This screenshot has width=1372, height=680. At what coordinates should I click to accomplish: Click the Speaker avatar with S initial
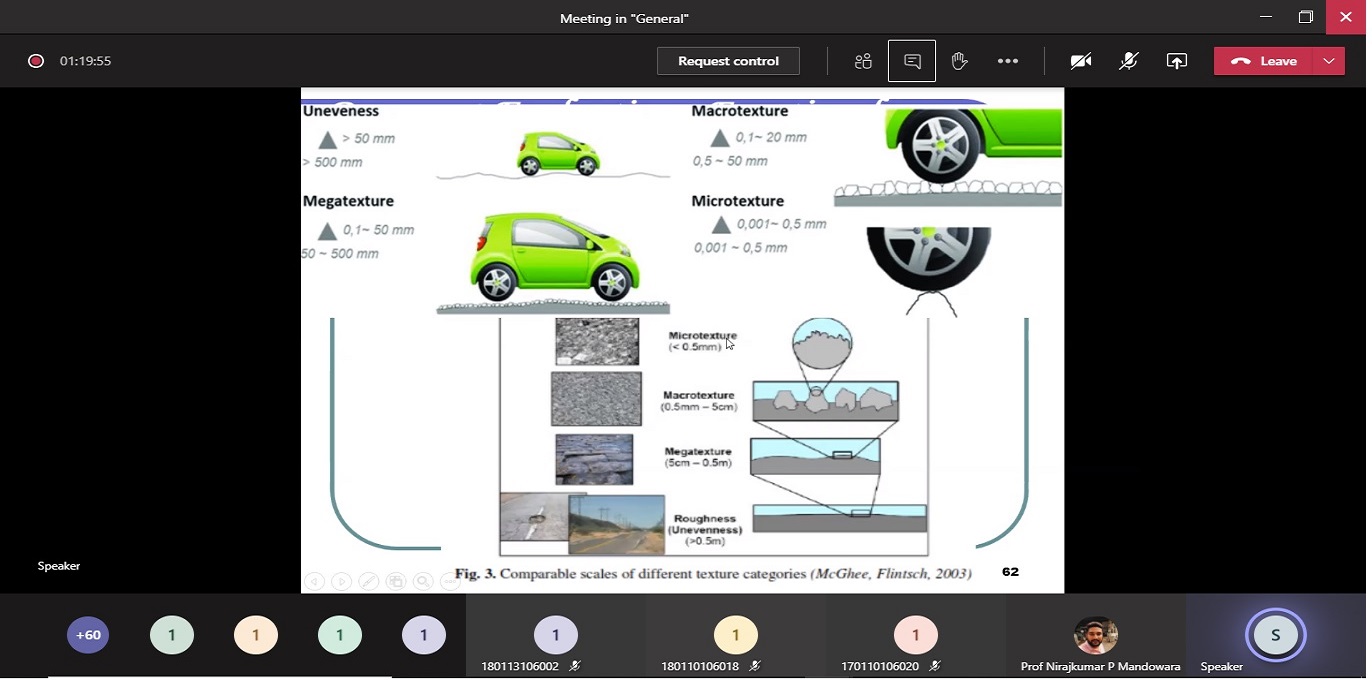[1275, 635]
